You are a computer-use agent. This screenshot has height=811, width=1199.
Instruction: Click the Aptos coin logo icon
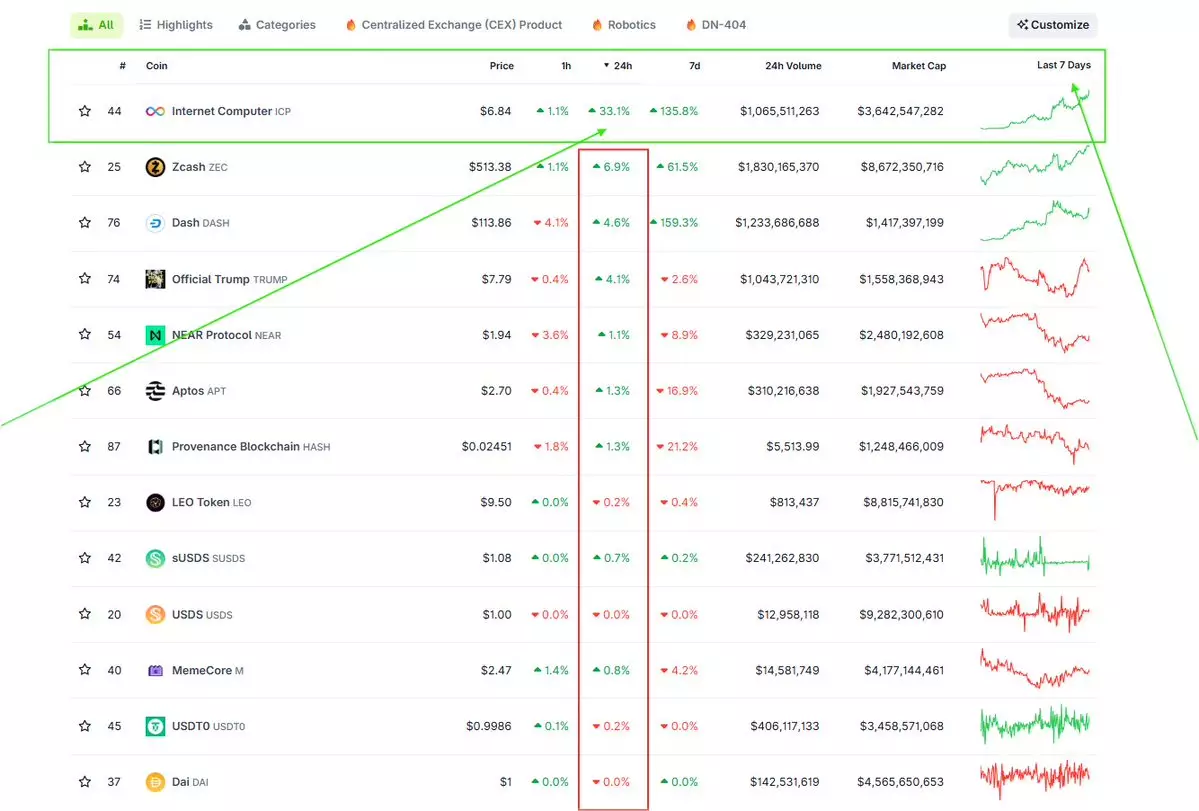click(x=155, y=391)
